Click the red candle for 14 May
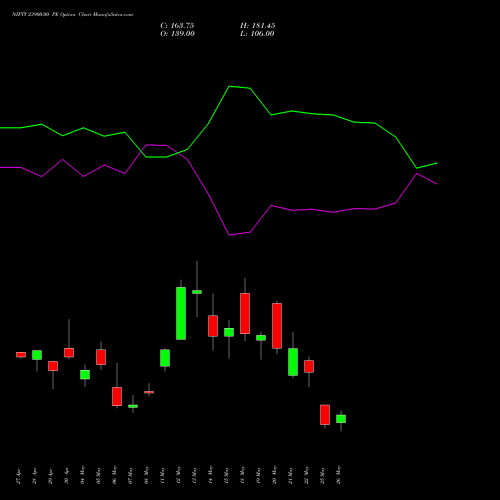The width and height of the screenshot is (500, 500). [213, 326]
